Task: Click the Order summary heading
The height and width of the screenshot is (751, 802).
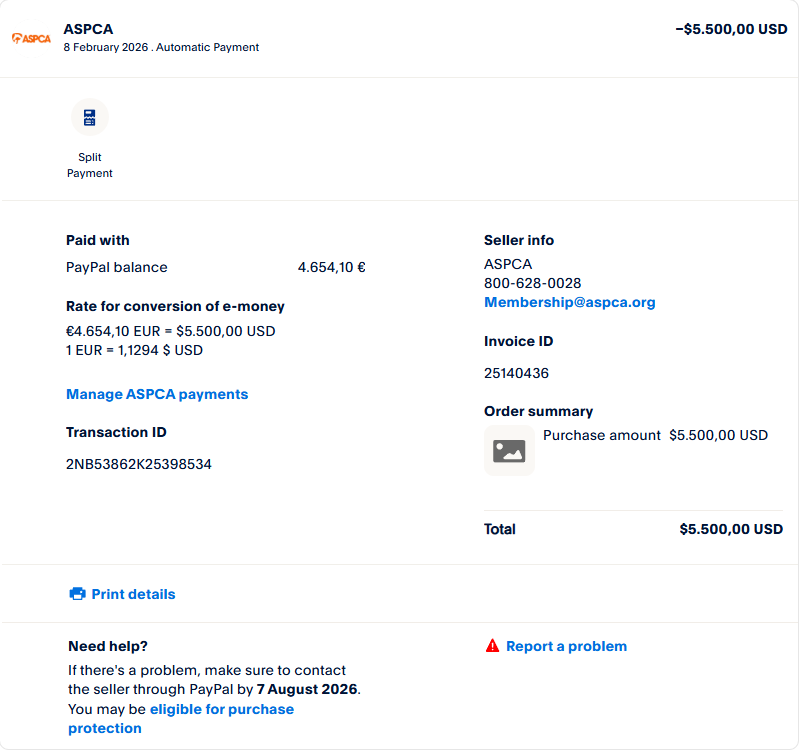Action: tap(539, 411)
